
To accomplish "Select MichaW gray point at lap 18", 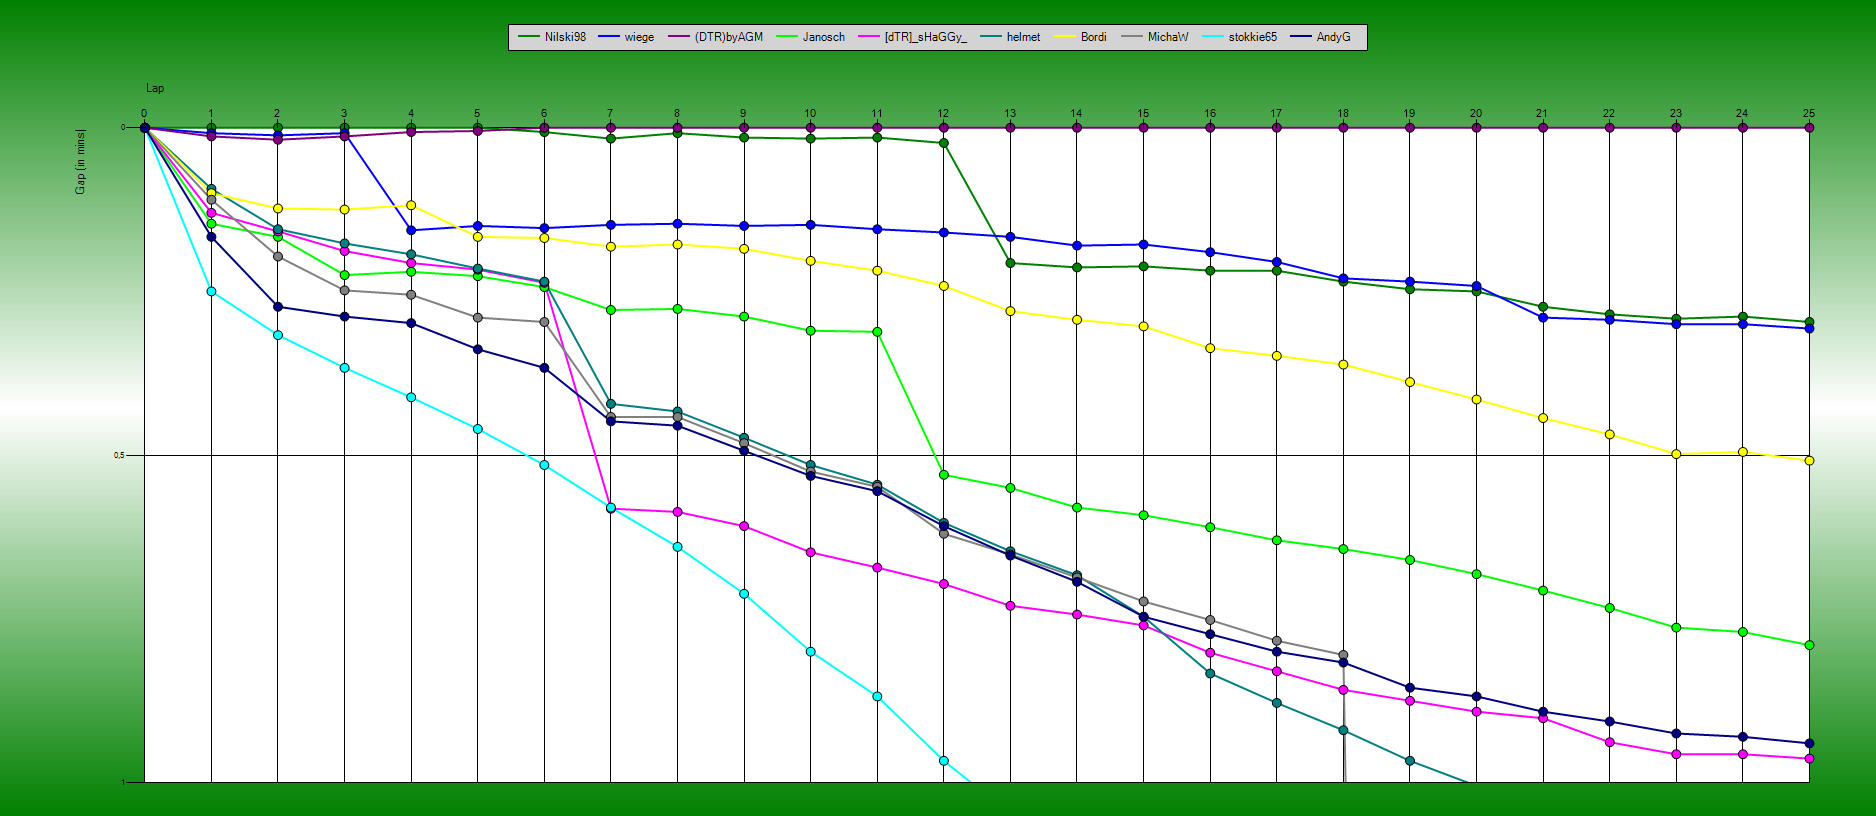I will coord(1343,655).
